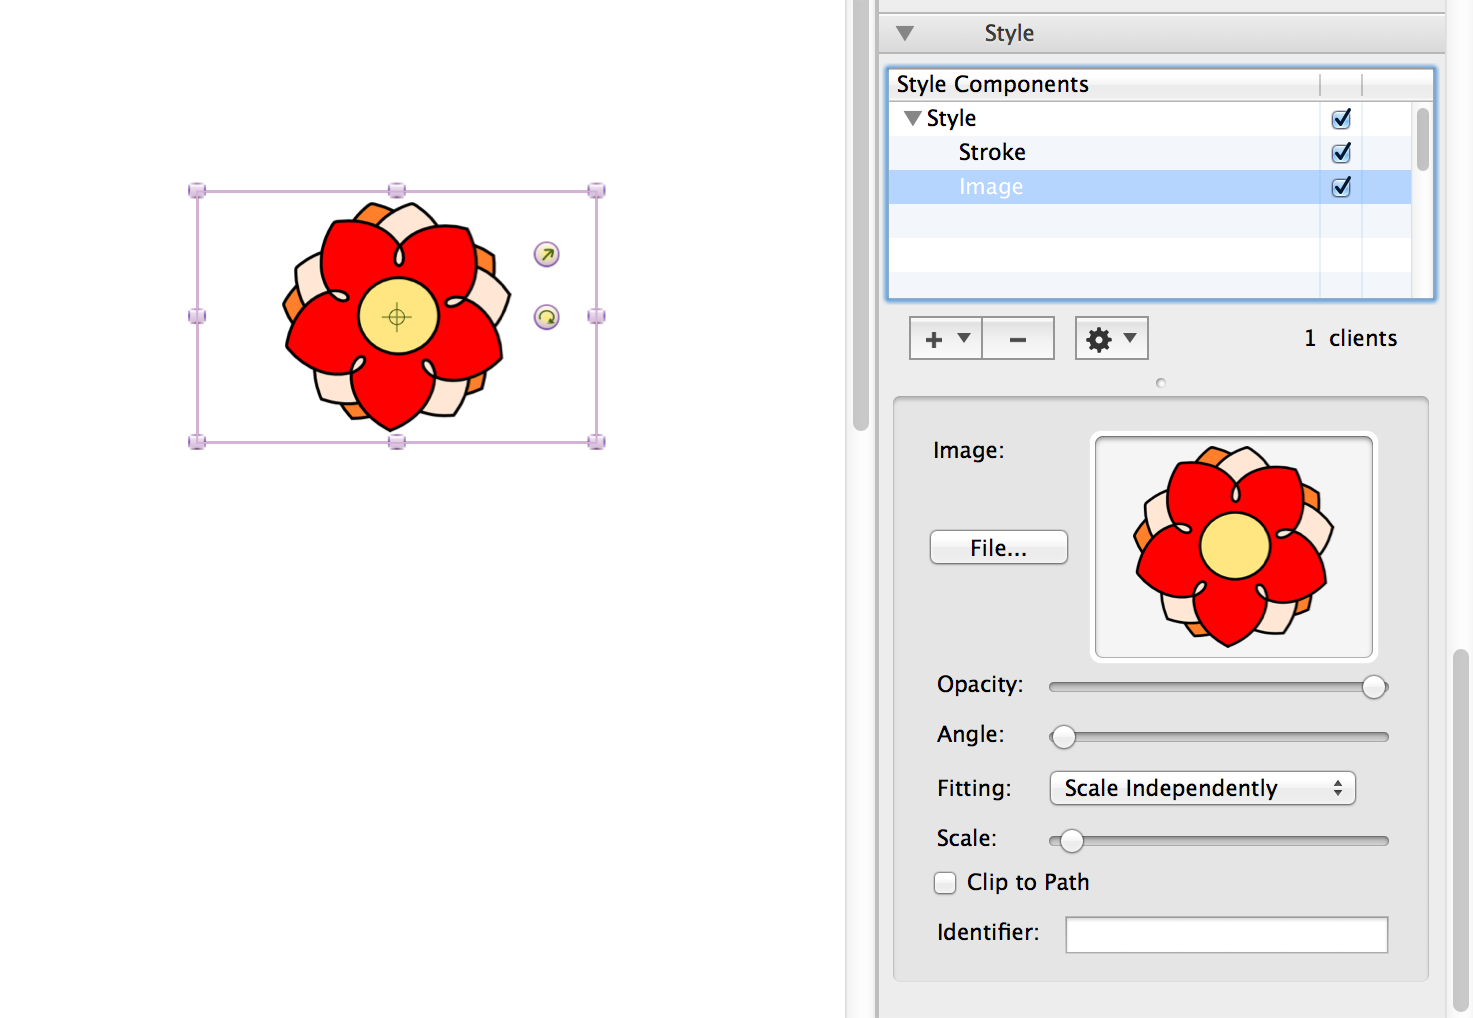Image resolution: width=1473 pixels, height=1018 pixels.
Task: Click the rotation knob on canvas
Action: pyautogui.click(x=546, y=317)
